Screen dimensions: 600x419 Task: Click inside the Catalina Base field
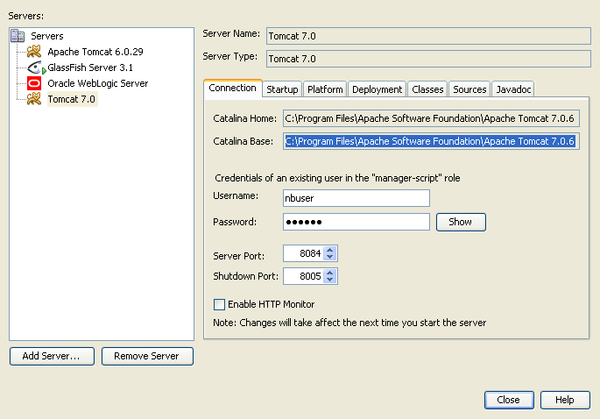430,142
